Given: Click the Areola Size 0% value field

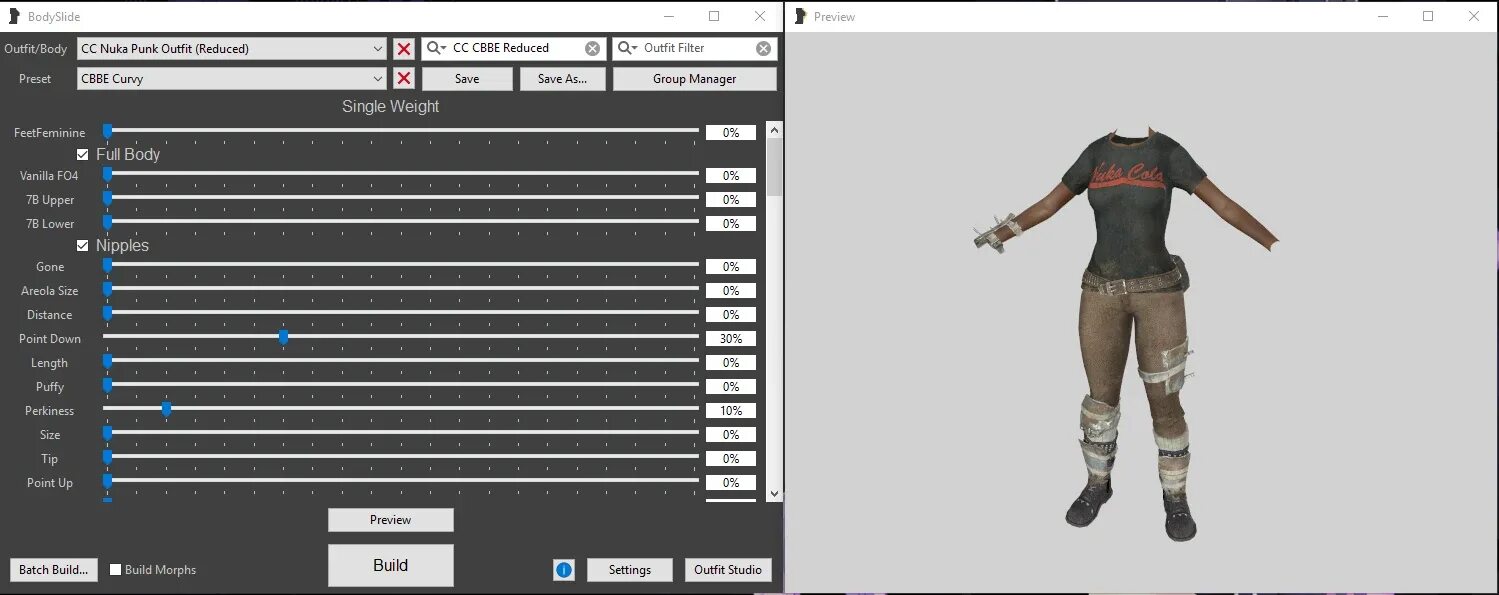Looking at the screenshot, I should pyautogui.click(x=731, y=291).
